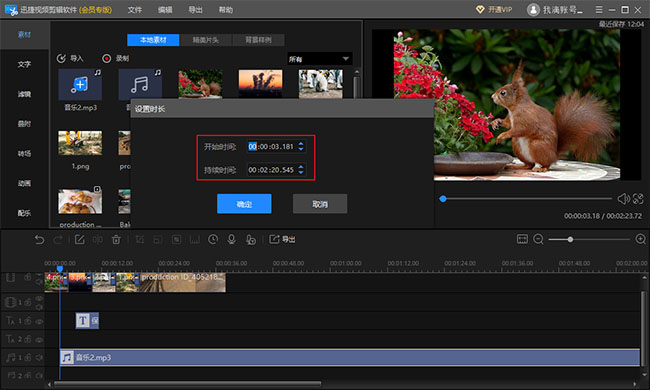Open the hamburger menu in title bar
The image size is (650, 390).
click(x=599, y=10)
